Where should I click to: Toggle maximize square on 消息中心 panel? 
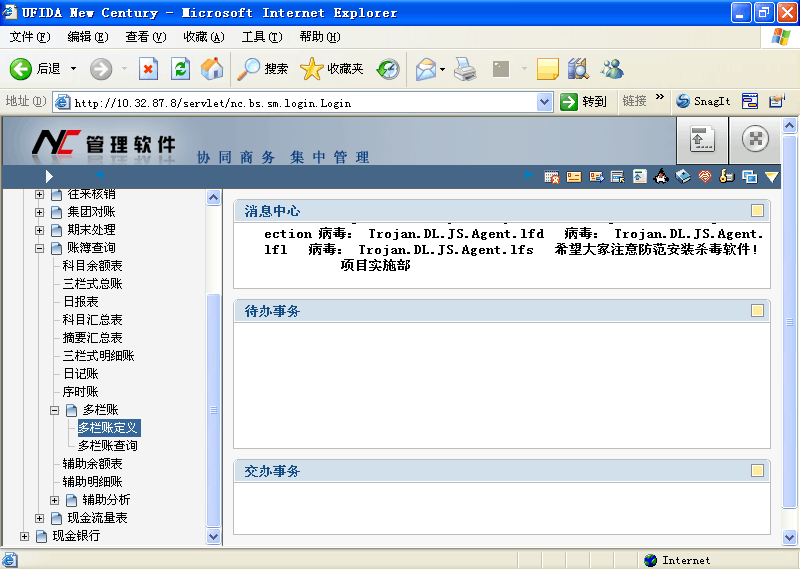pos(757,211)
